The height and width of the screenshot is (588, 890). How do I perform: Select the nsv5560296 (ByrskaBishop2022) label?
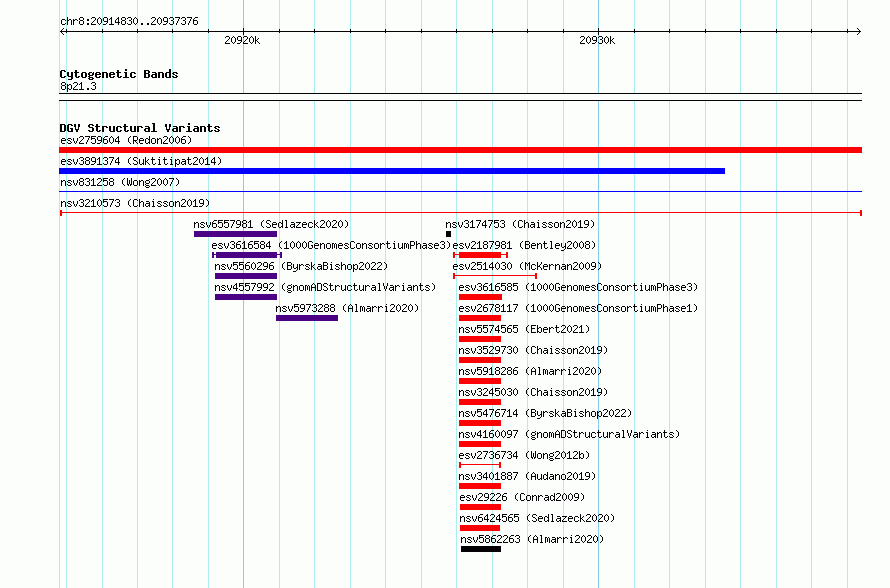coord(301,266)
